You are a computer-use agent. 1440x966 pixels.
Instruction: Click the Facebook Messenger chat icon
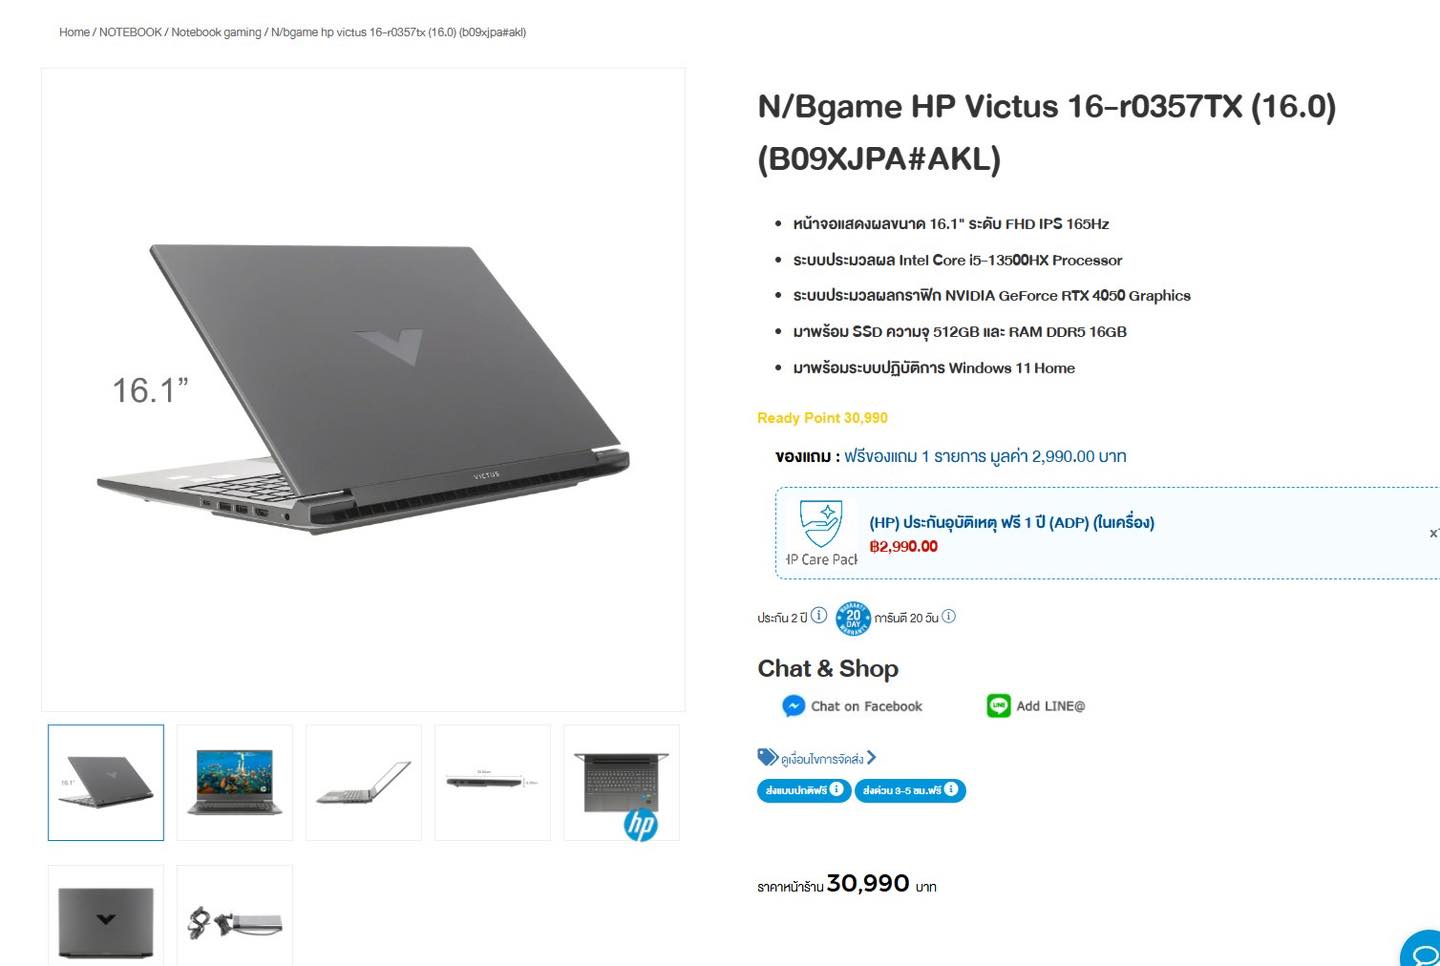pos(793,706)
